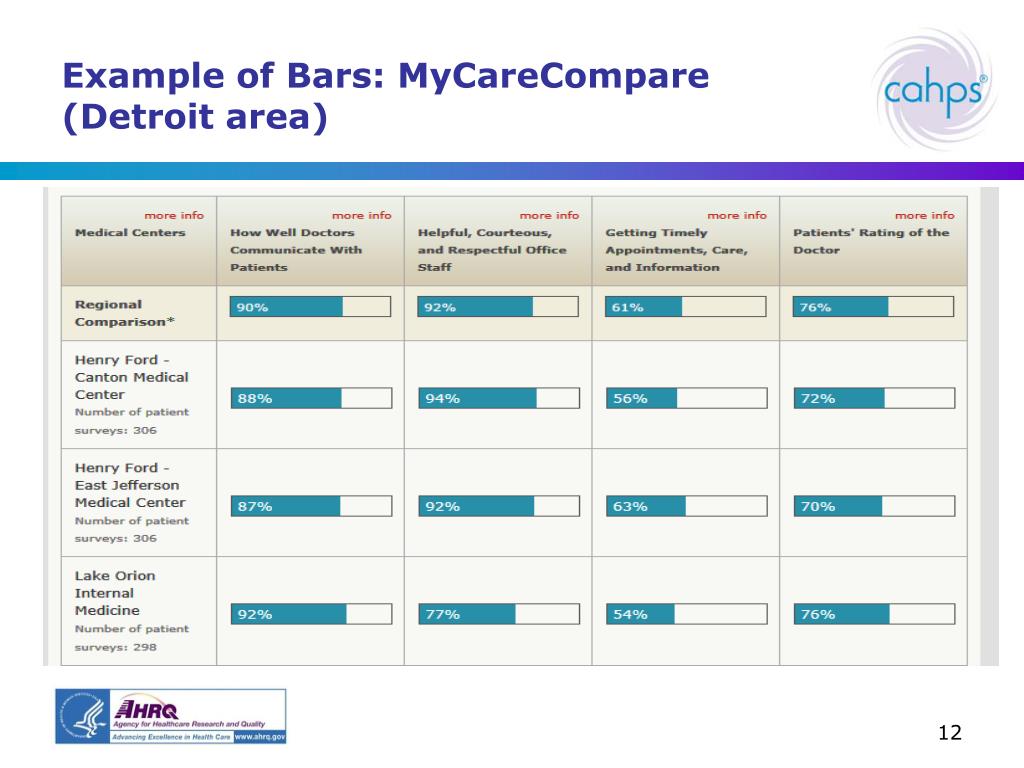Click Canton Medical Center 72% bar
Image resolution: width=1024 pixels, height=768 pixels.
click(874, 398)
